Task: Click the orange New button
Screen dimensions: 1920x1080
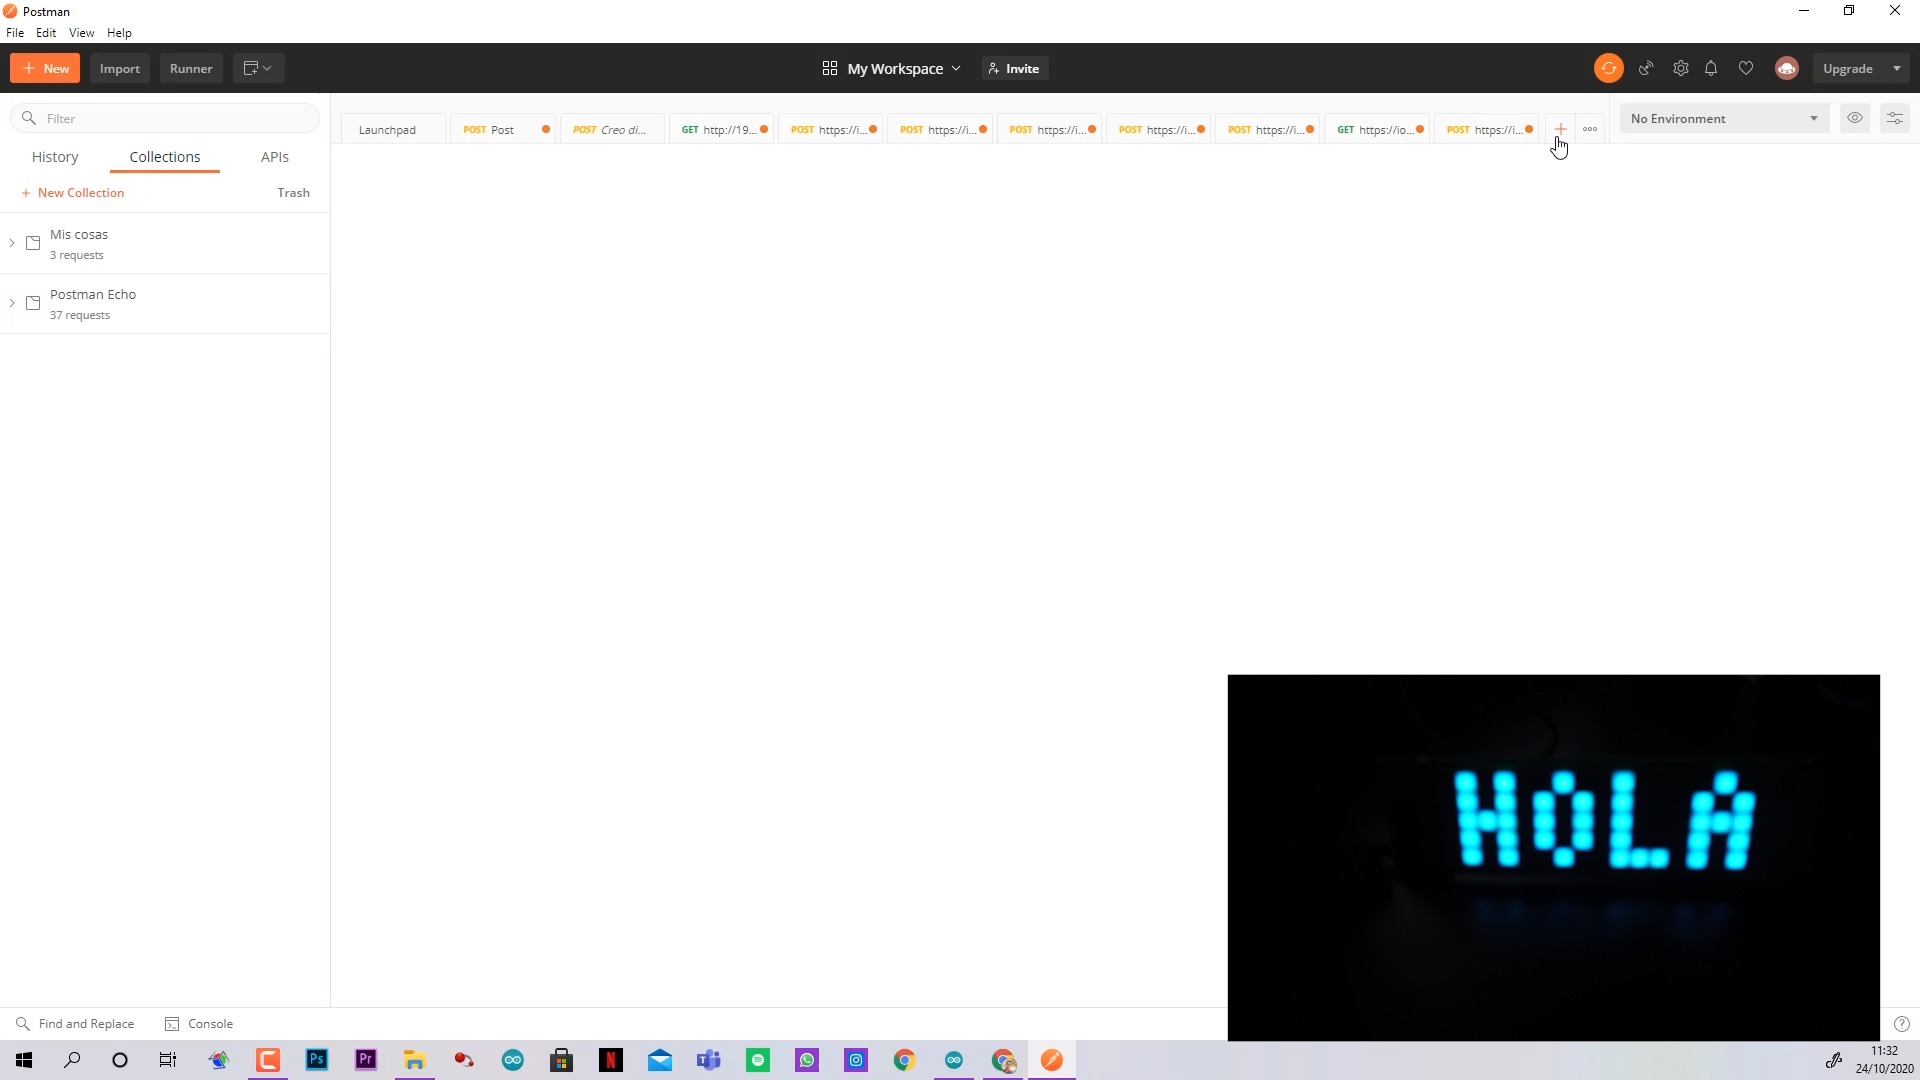Action: click(x=45, y=68)
